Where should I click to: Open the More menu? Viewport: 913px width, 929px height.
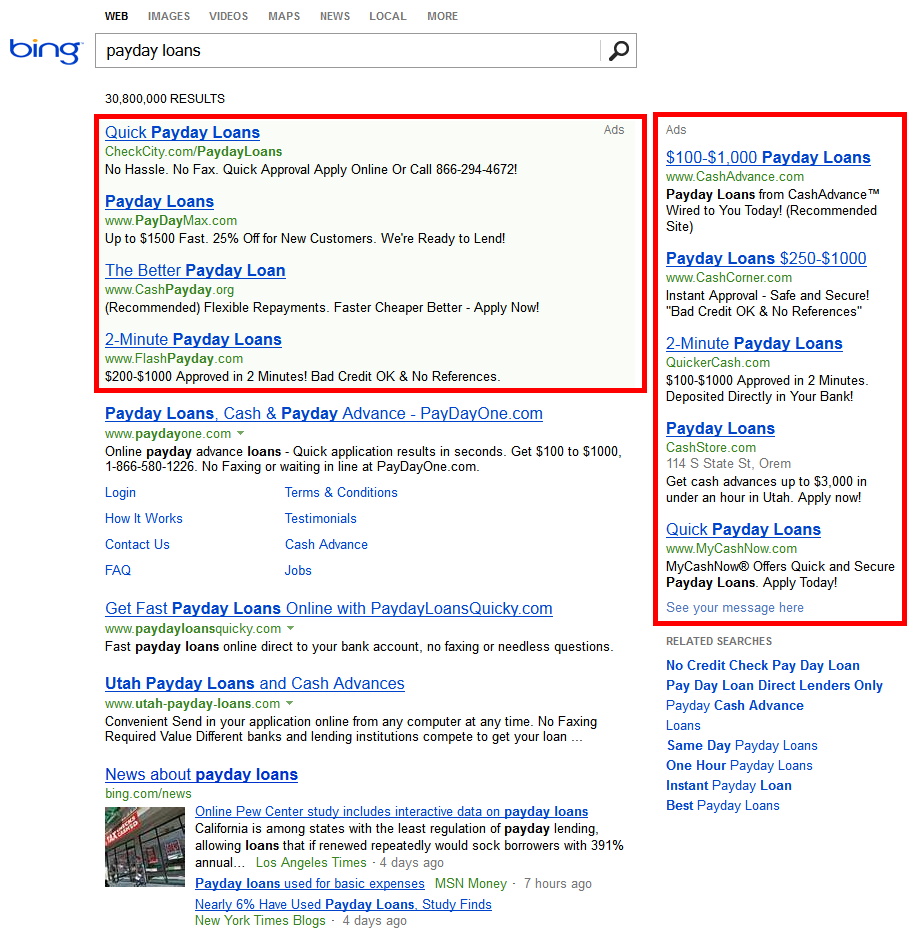coord(442,16)
